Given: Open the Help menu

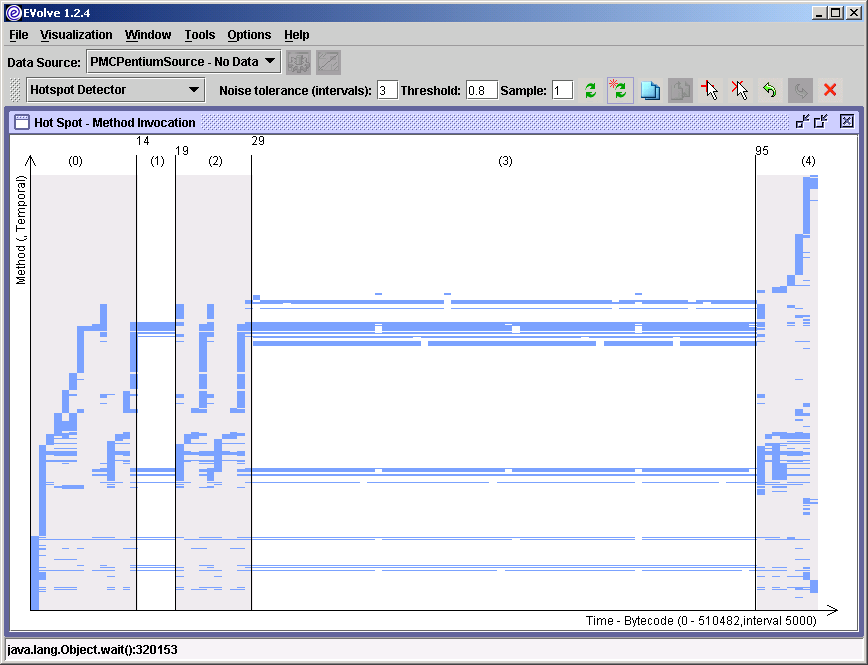Looking at the screenshot, I should (297, 35).
